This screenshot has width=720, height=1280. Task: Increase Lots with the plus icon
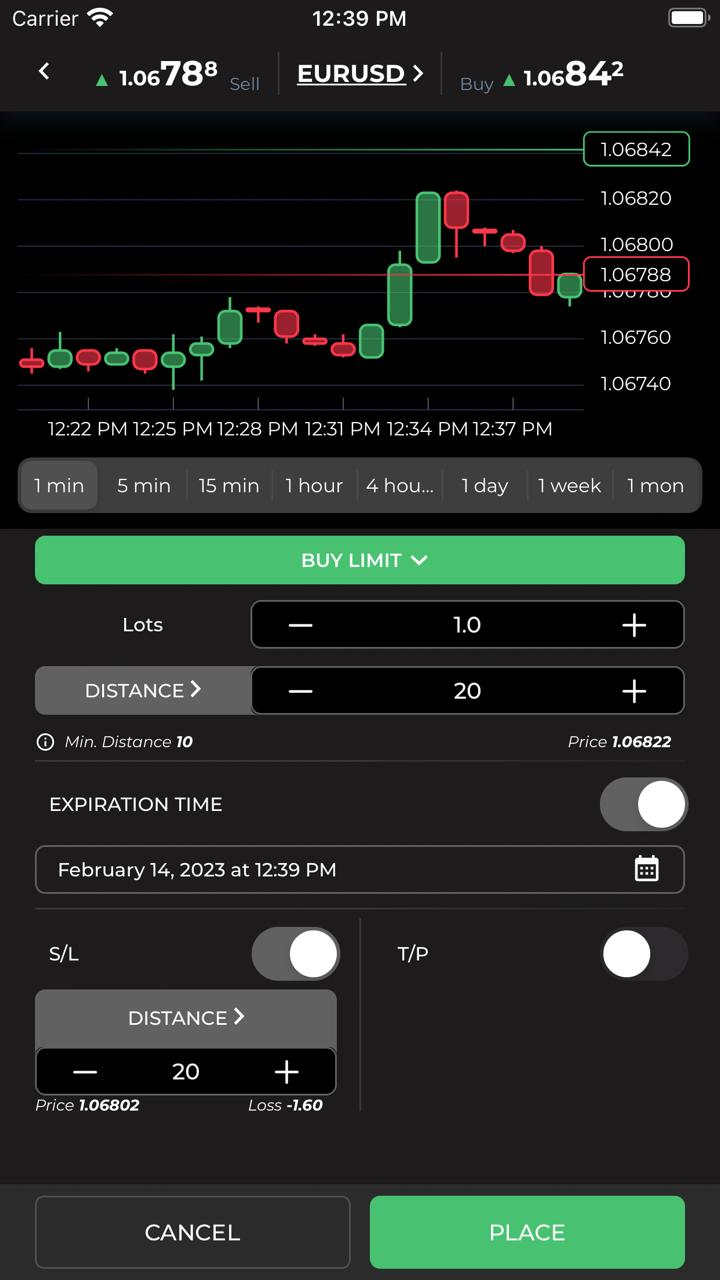tap(634, 625)
